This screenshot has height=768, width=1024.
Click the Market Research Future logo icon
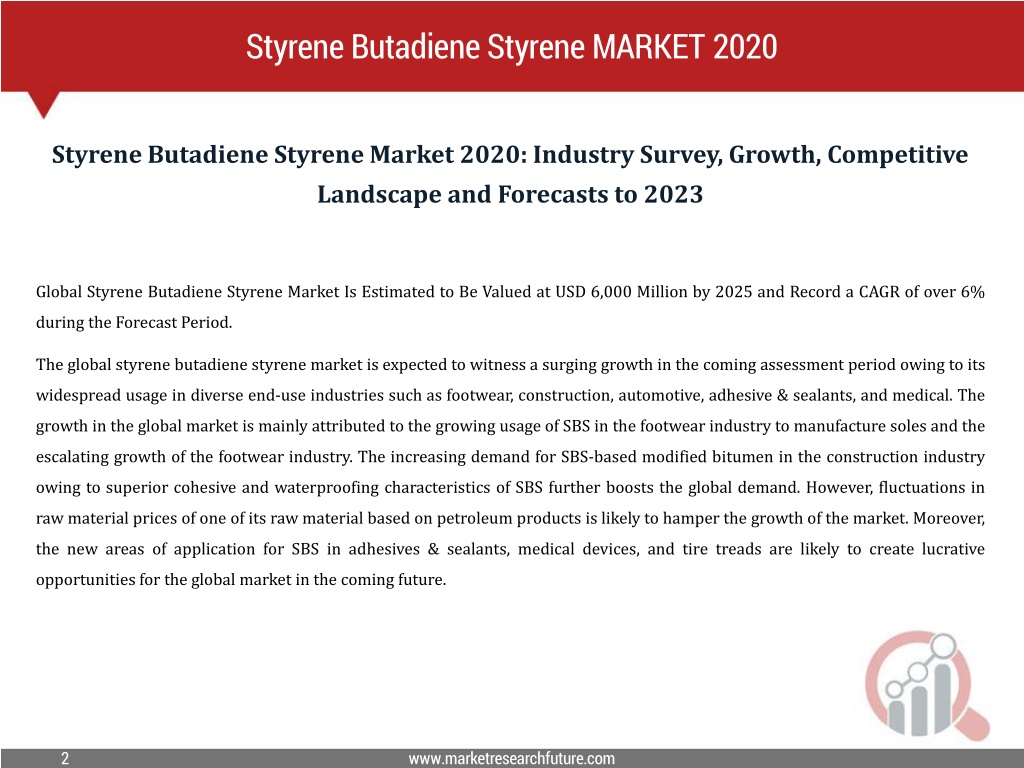coord(927,686)
